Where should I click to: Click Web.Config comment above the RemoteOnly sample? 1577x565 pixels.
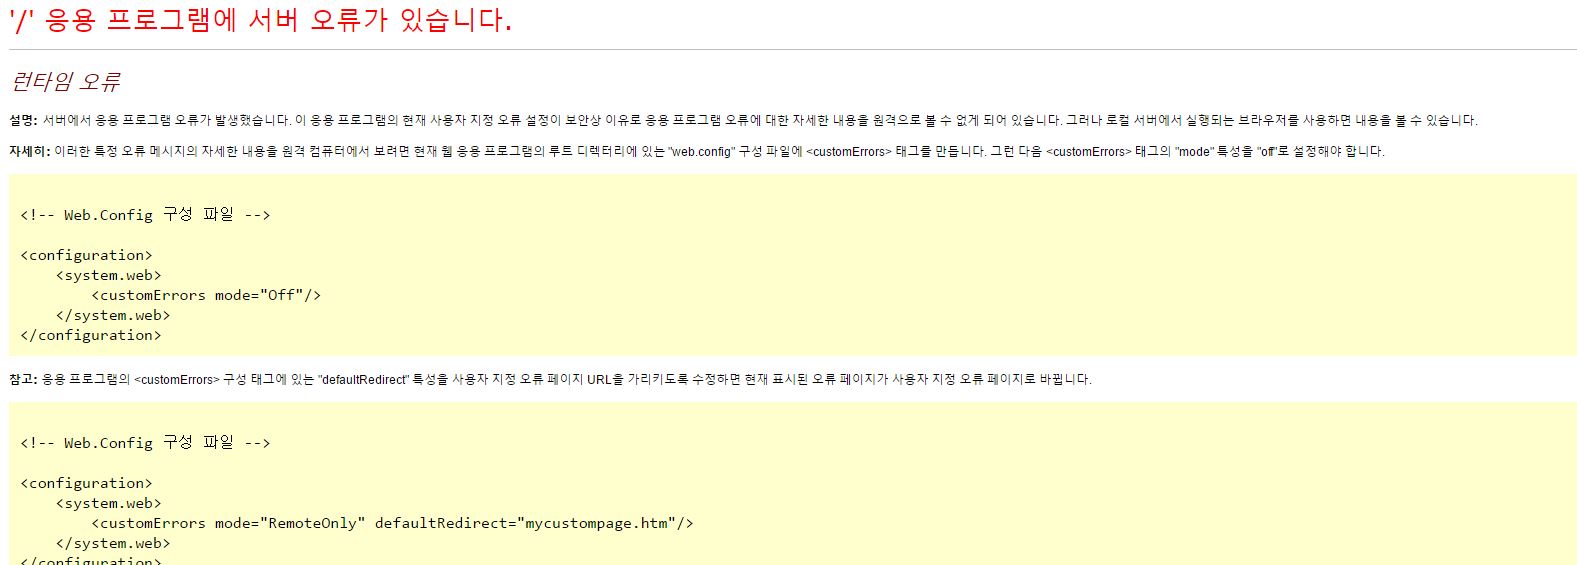click(145, 443)
